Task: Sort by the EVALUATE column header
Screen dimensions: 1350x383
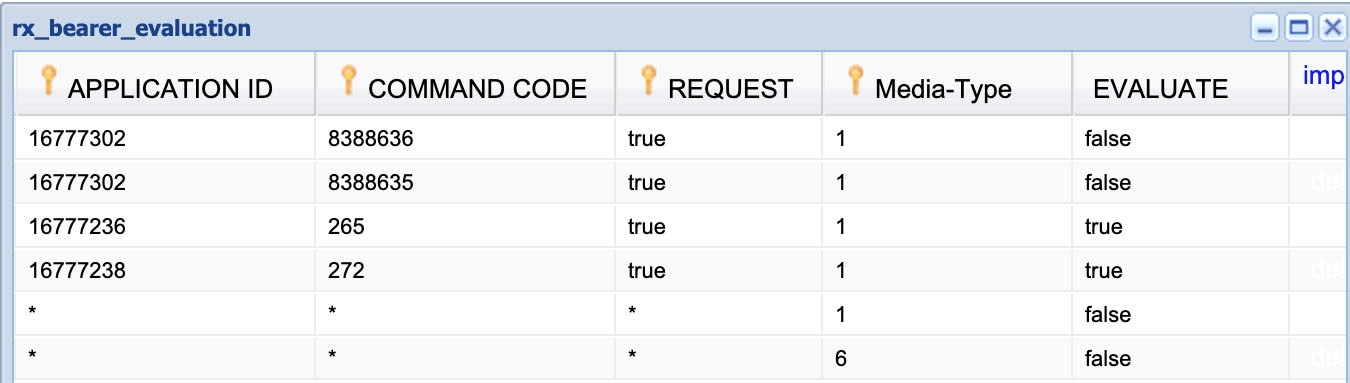Action: [x=1160, y=89]
